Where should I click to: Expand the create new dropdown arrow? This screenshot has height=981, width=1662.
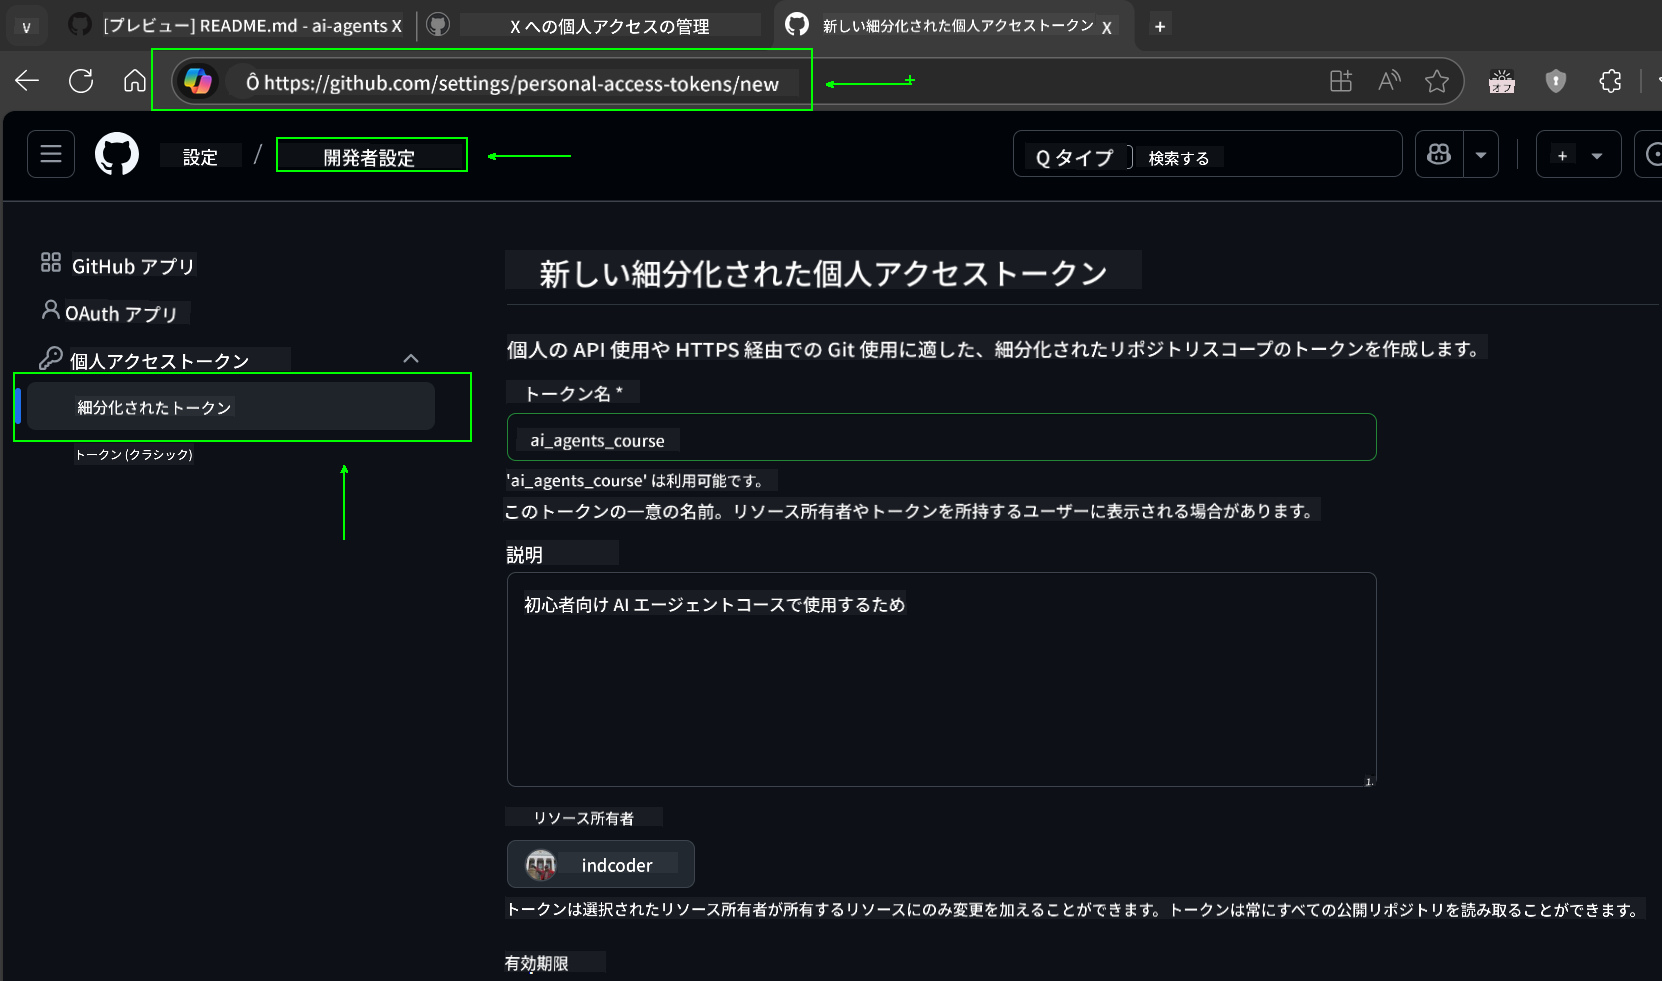[x=1597, y=155]
